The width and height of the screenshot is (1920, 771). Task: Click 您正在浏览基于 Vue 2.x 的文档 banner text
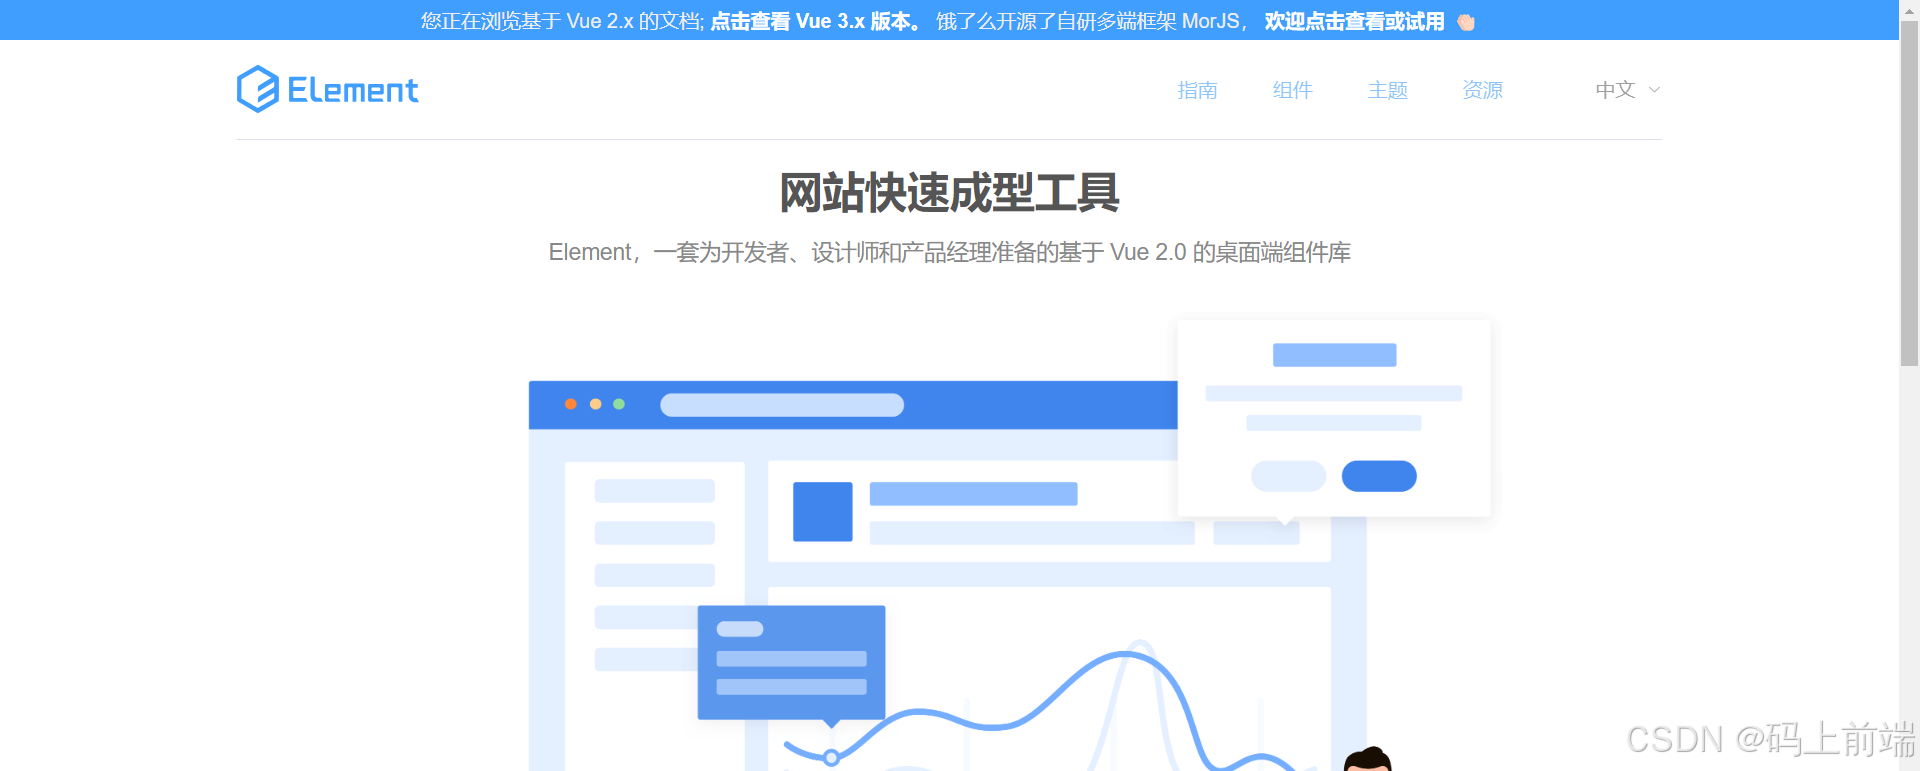(x=562, y=21)
